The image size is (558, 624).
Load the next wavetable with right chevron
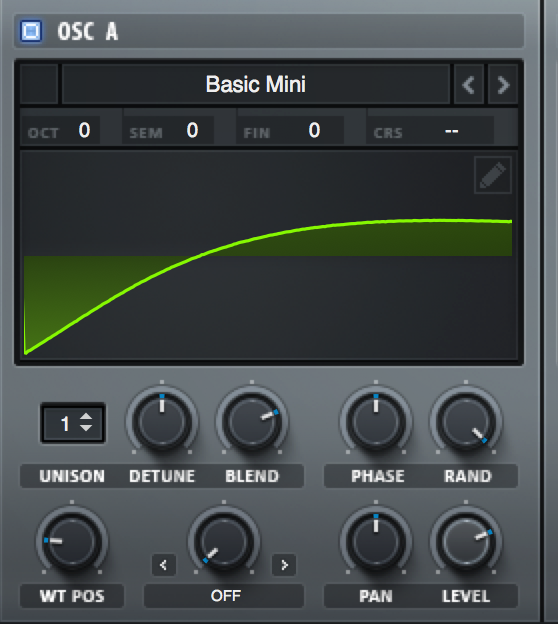coord(503,85)
